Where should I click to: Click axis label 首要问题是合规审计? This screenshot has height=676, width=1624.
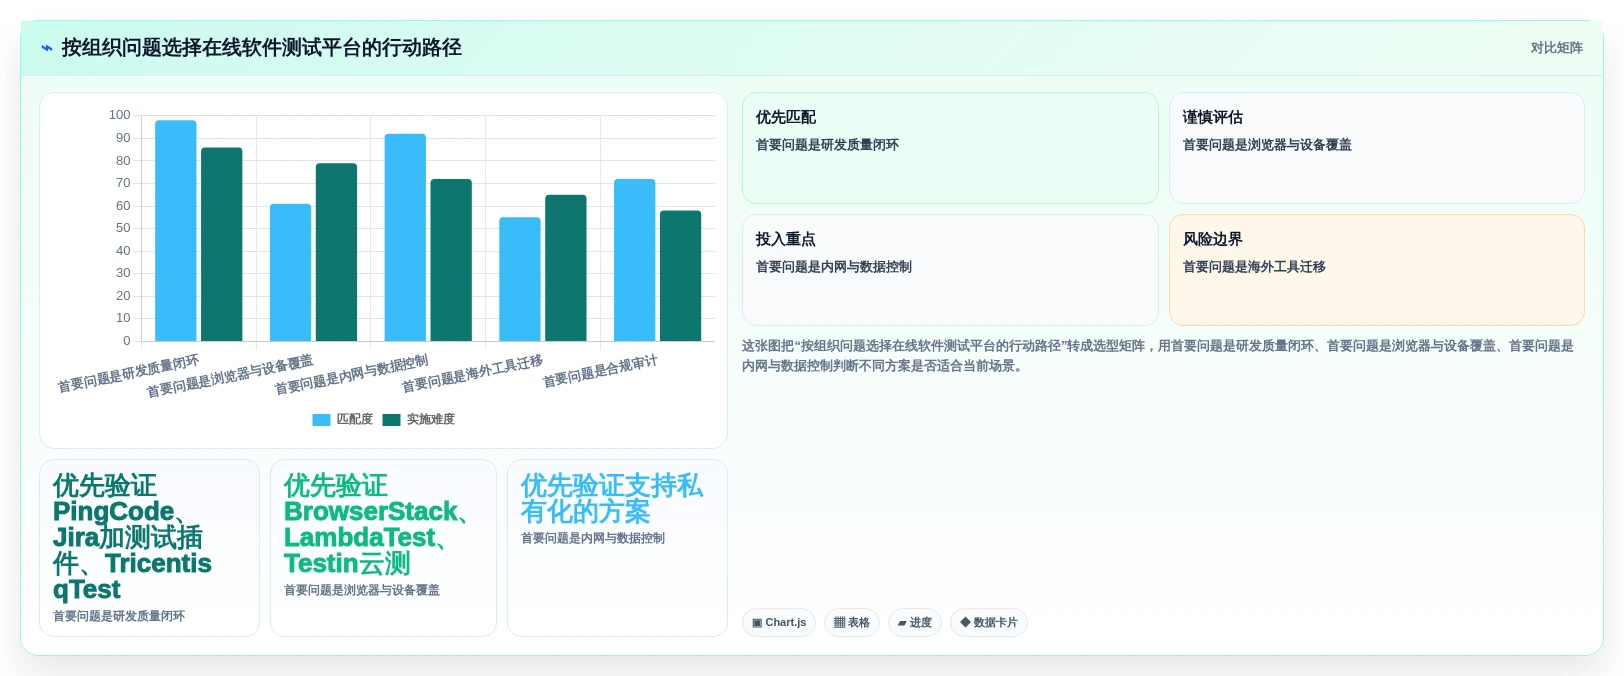pyautogui.click(x=600, y=372)
